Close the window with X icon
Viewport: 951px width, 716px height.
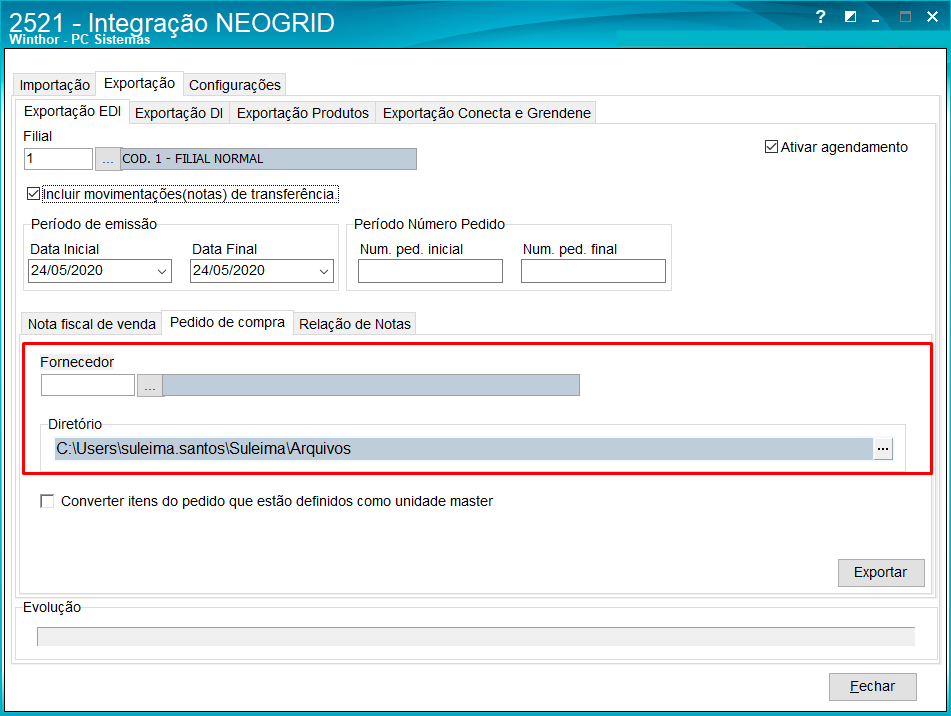933,17
